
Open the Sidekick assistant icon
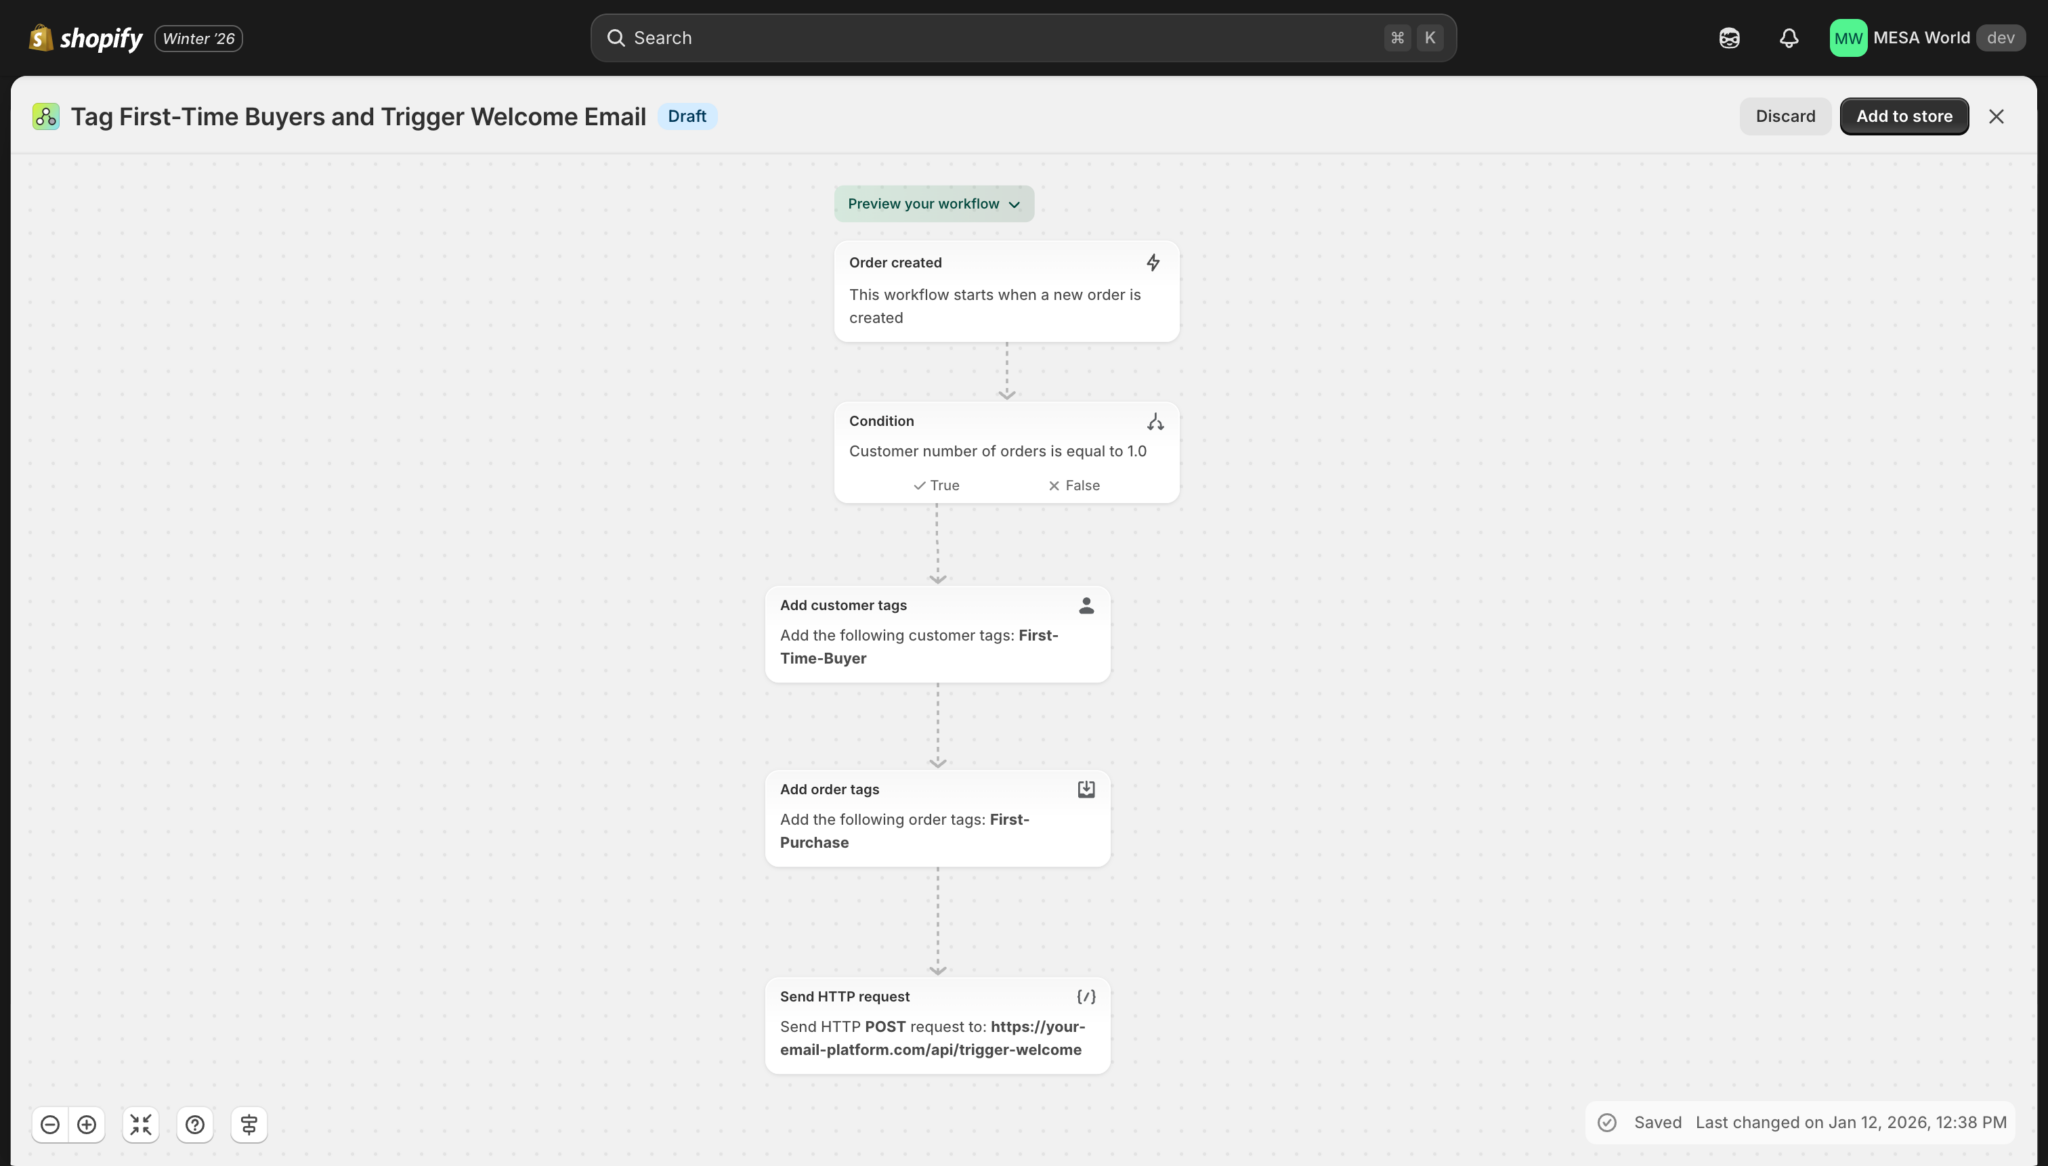coord(1729,38)
